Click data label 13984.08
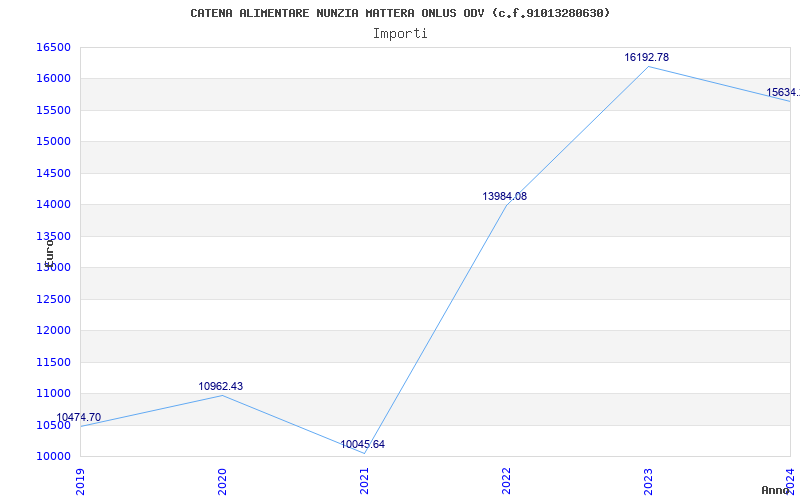The height and width of the screenshot is (500, 800). 505,196
